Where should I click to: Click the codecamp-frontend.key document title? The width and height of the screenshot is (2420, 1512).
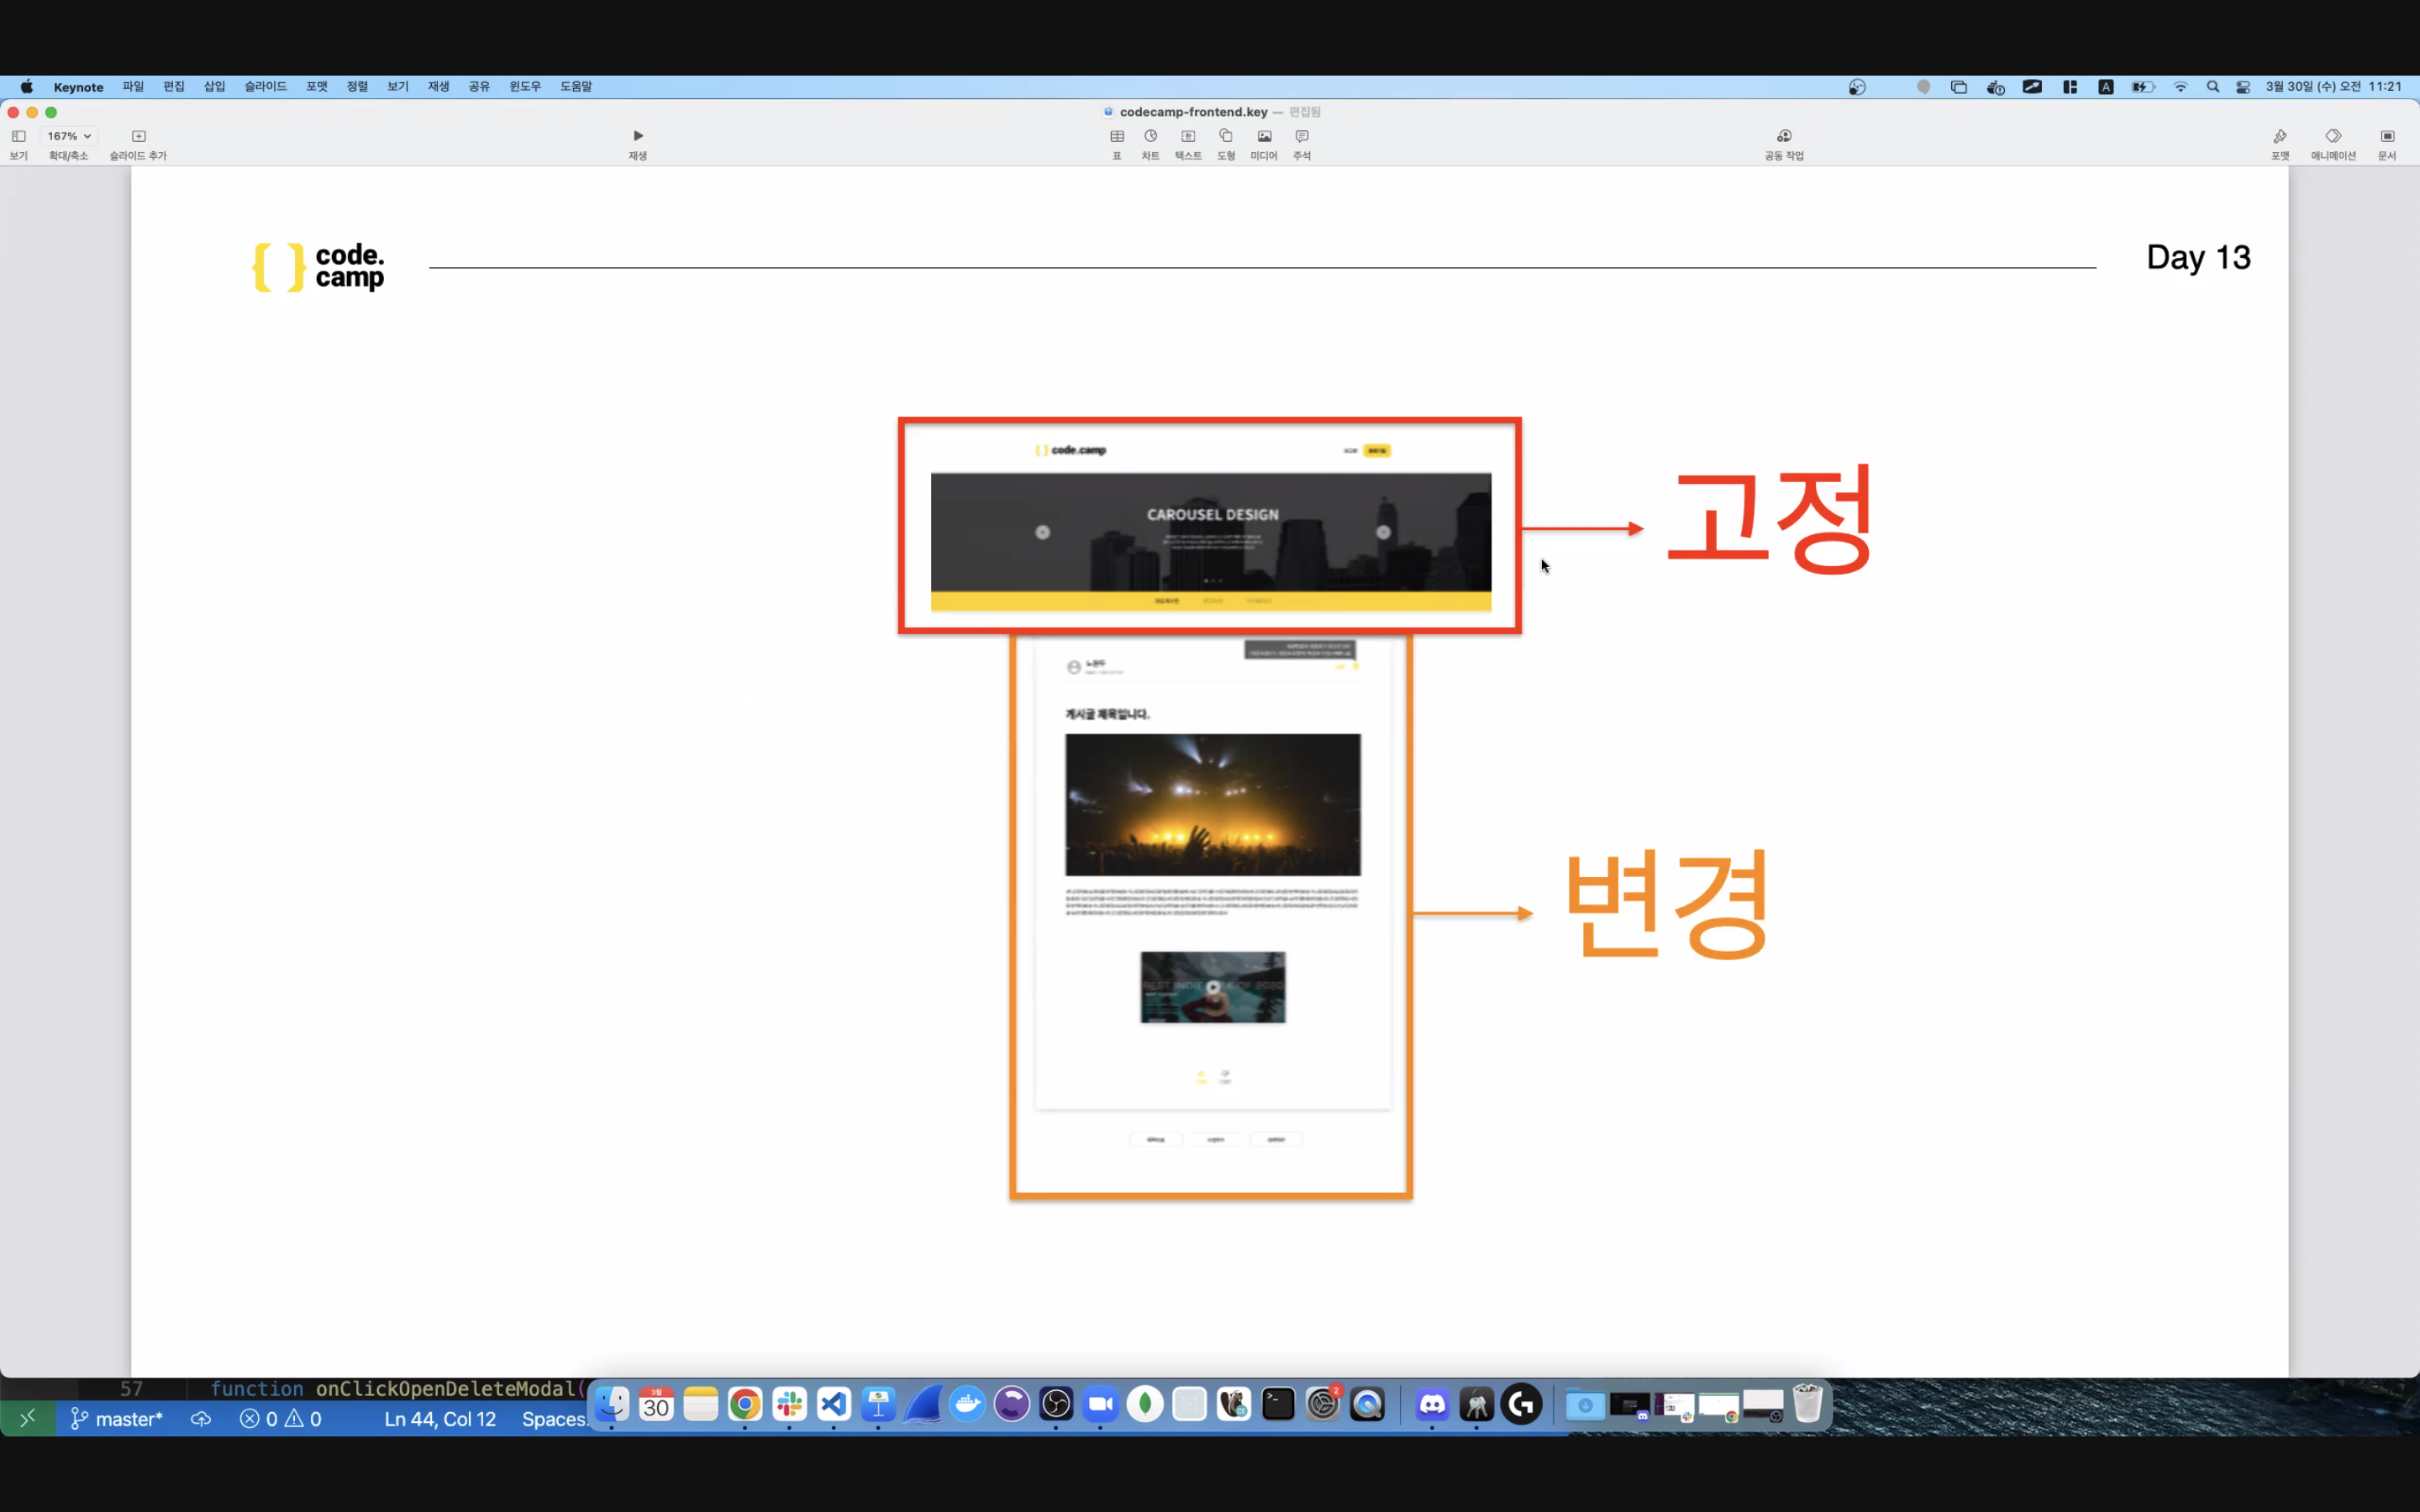pyautogui.click(x=1192, y=112)
